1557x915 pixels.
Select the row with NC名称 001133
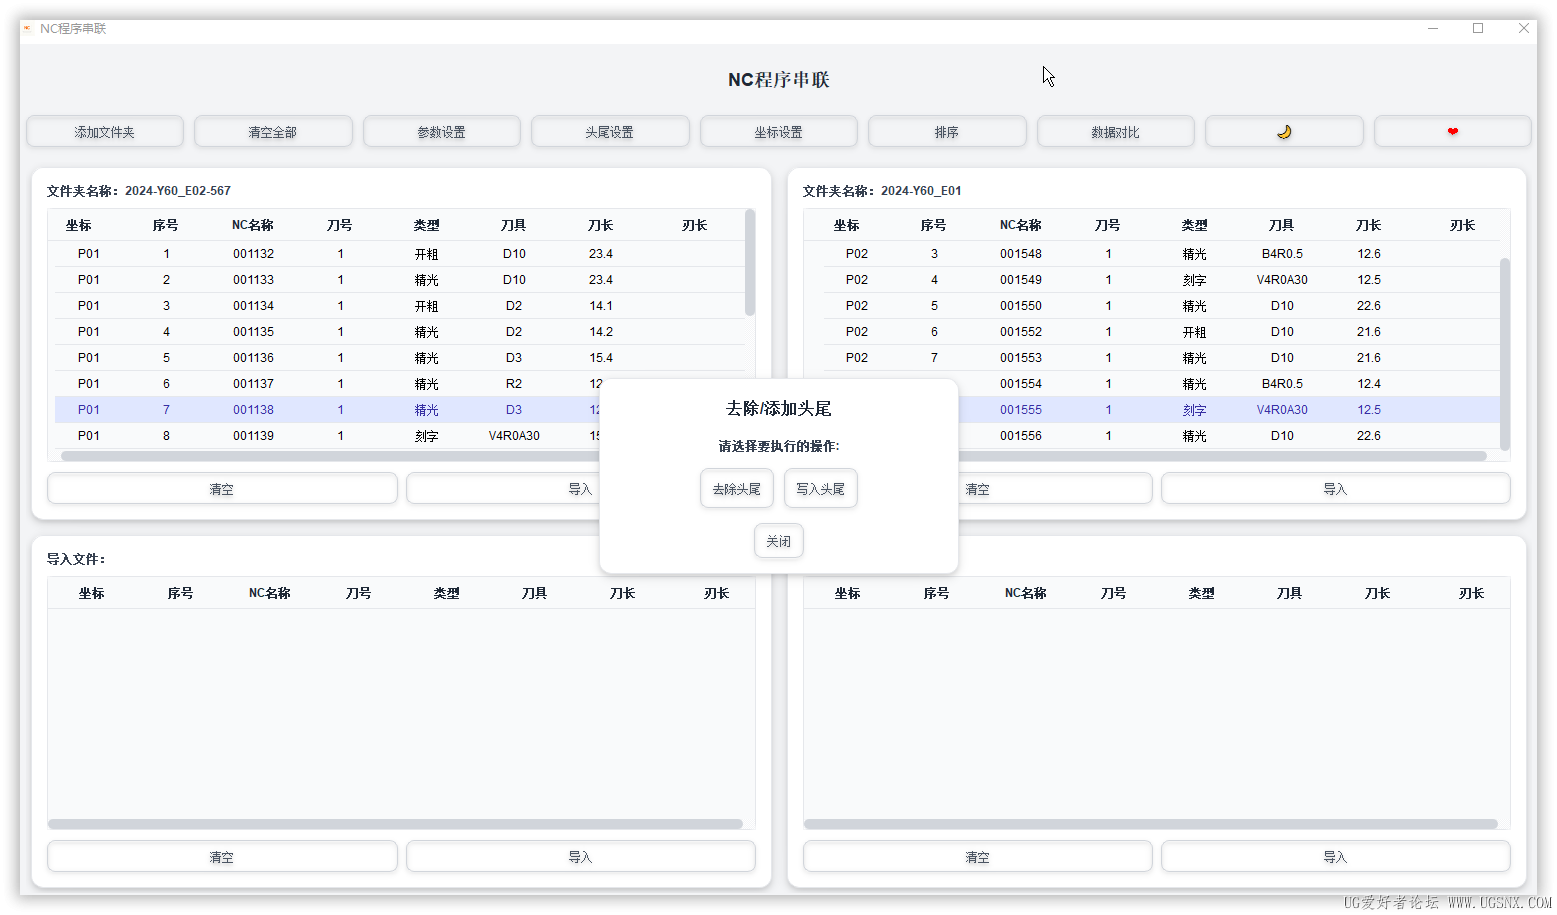400,280
